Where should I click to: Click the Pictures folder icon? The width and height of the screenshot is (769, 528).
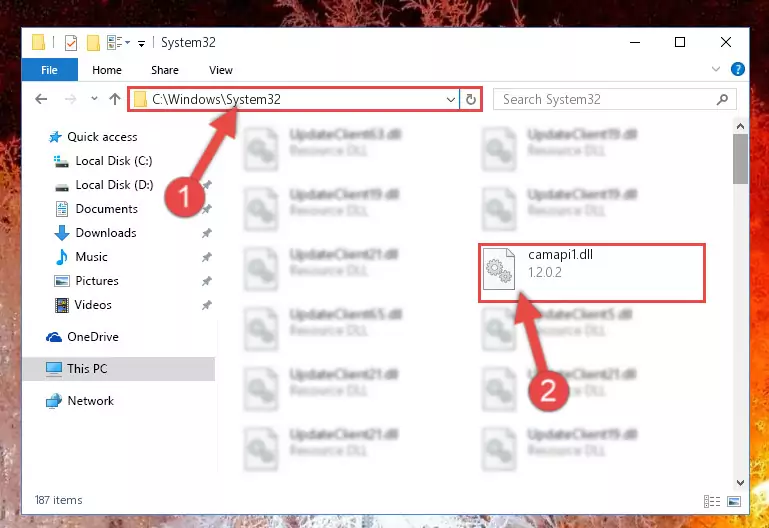tap(62, 281)
